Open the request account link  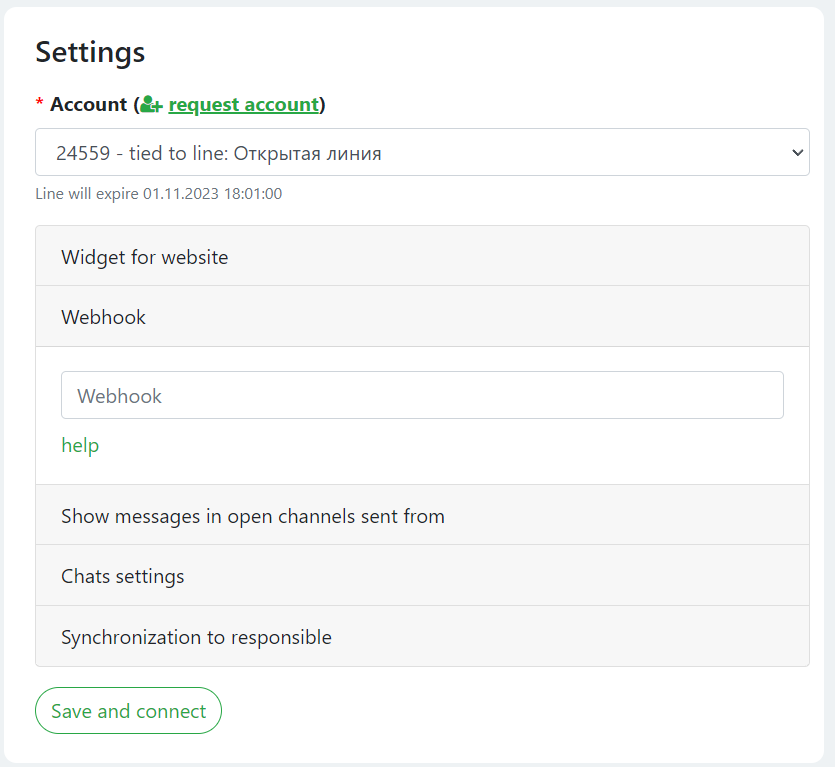point(243,104)
